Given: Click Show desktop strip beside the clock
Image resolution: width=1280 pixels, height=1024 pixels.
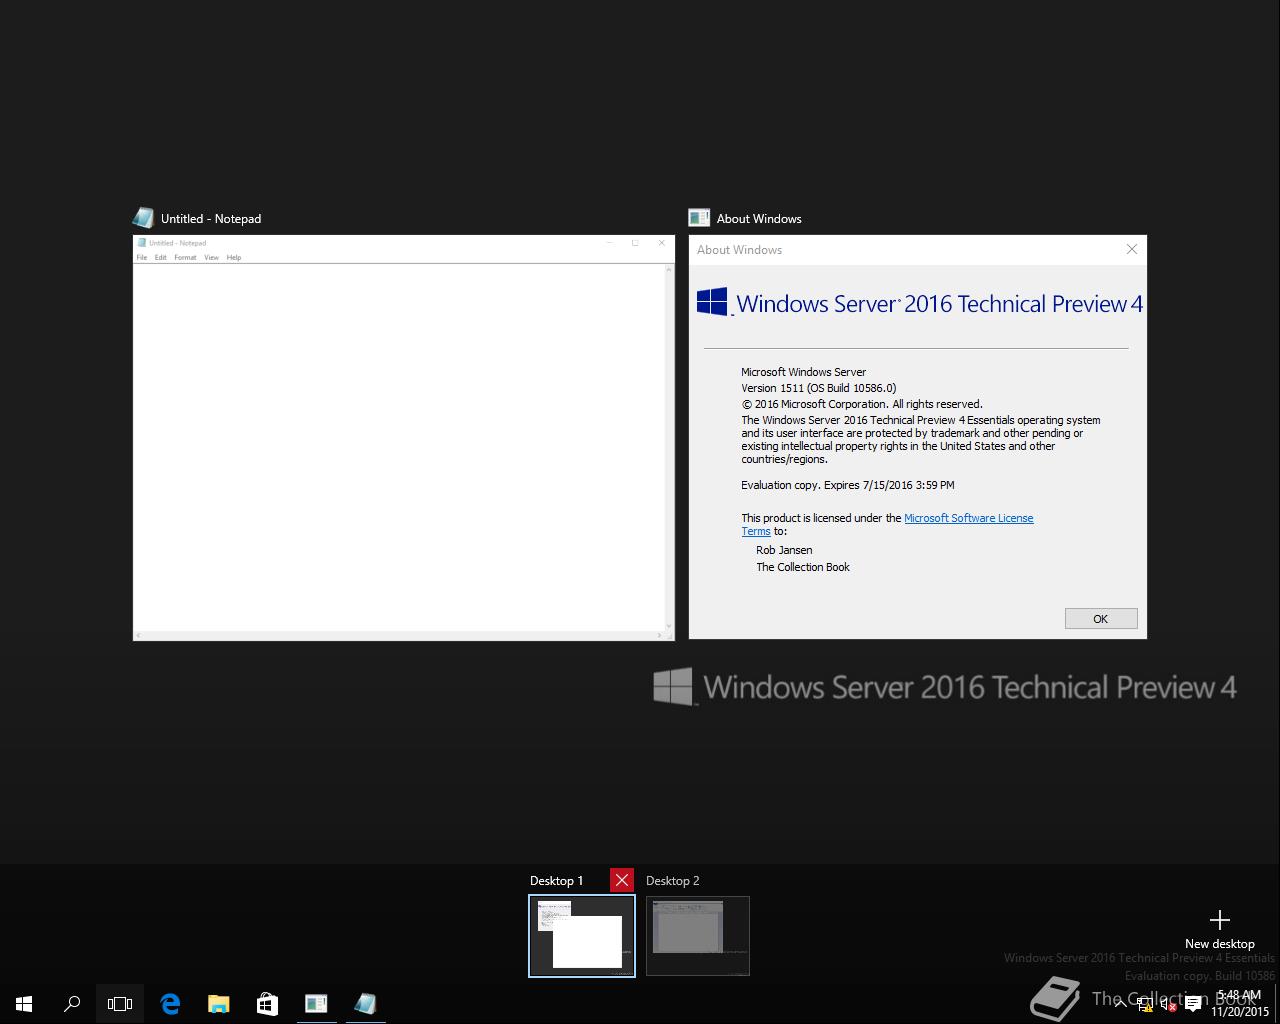Looking at the screenshot, I should 1277,1003.
